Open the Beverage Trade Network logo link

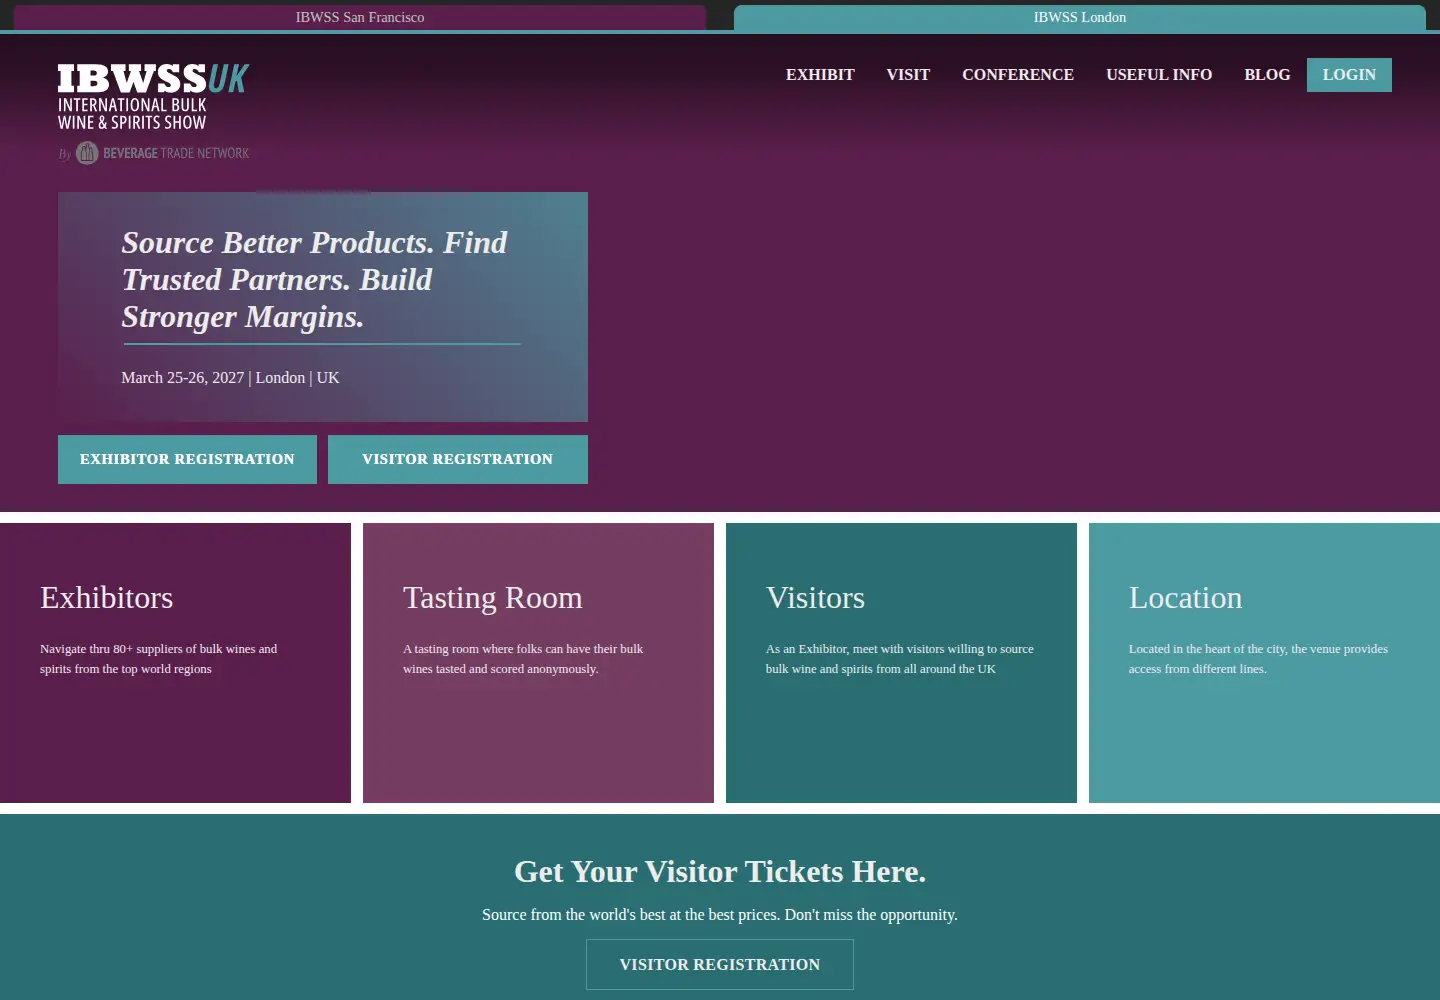[x=154, y=153]
